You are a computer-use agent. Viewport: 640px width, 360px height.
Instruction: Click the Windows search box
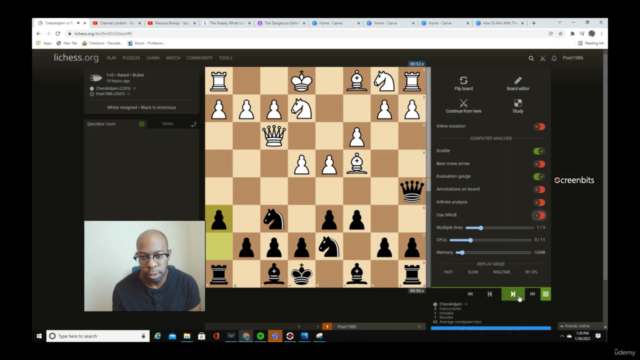pyautogui.click(x=98, y=336)
